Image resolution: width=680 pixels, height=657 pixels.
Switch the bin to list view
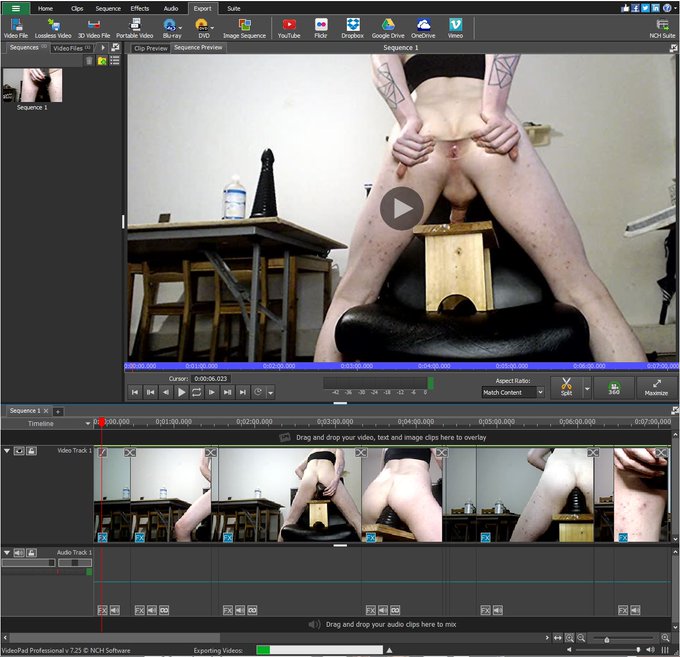[115, 61]
